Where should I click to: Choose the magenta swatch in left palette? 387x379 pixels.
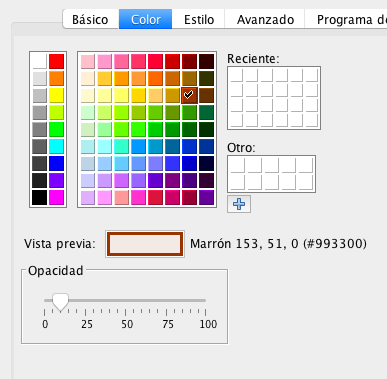(x=56, y=197)
